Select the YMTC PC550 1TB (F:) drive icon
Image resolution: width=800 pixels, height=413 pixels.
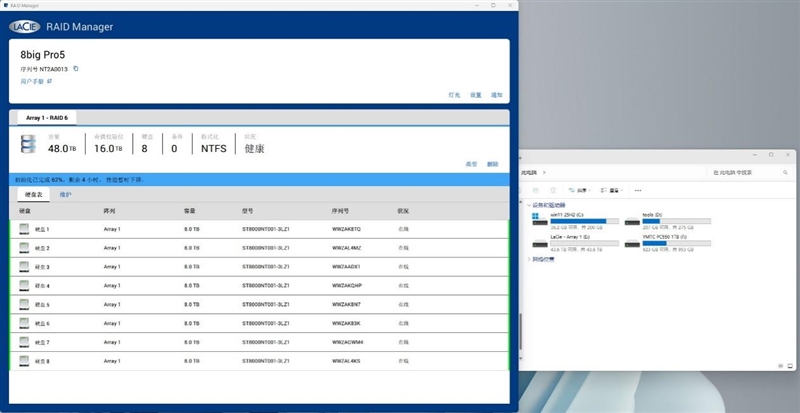point(632,243)
